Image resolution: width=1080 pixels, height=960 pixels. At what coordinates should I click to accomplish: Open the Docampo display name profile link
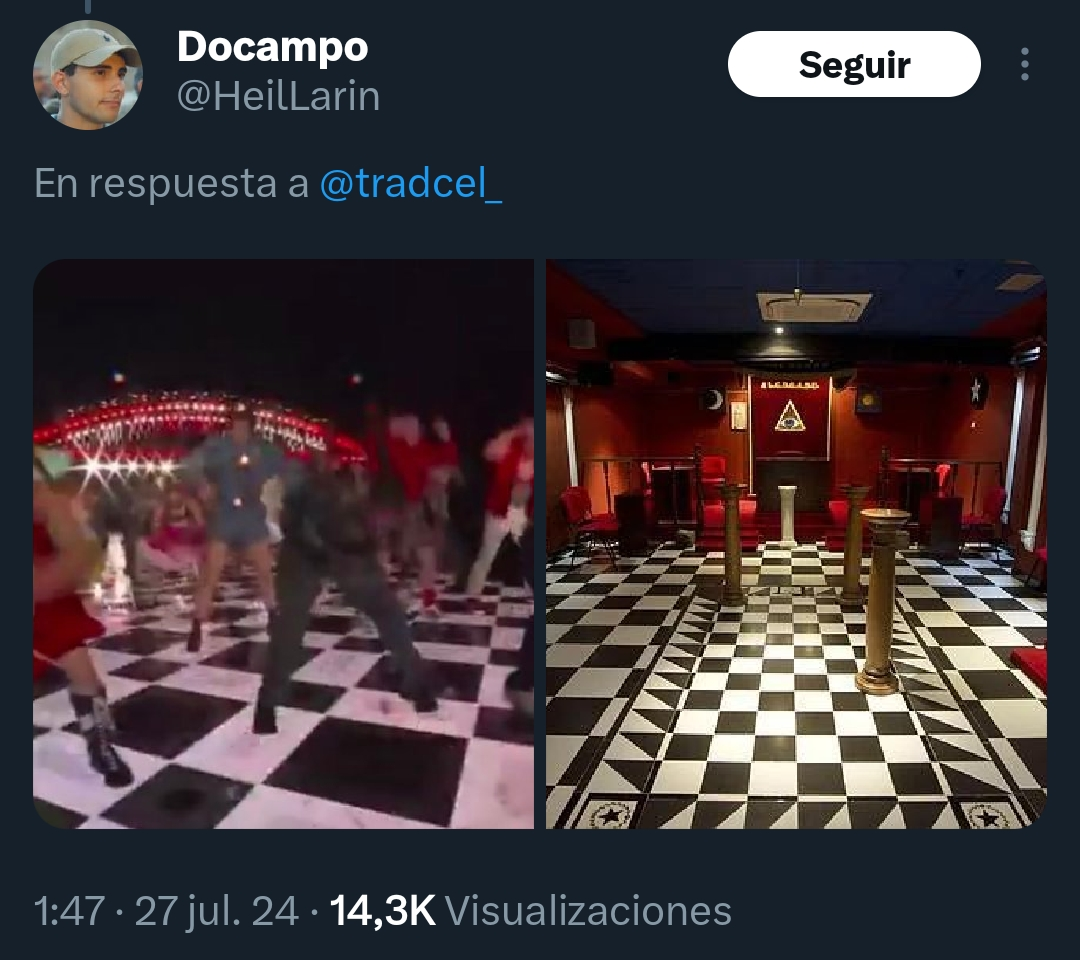click(x=273, y=47)
